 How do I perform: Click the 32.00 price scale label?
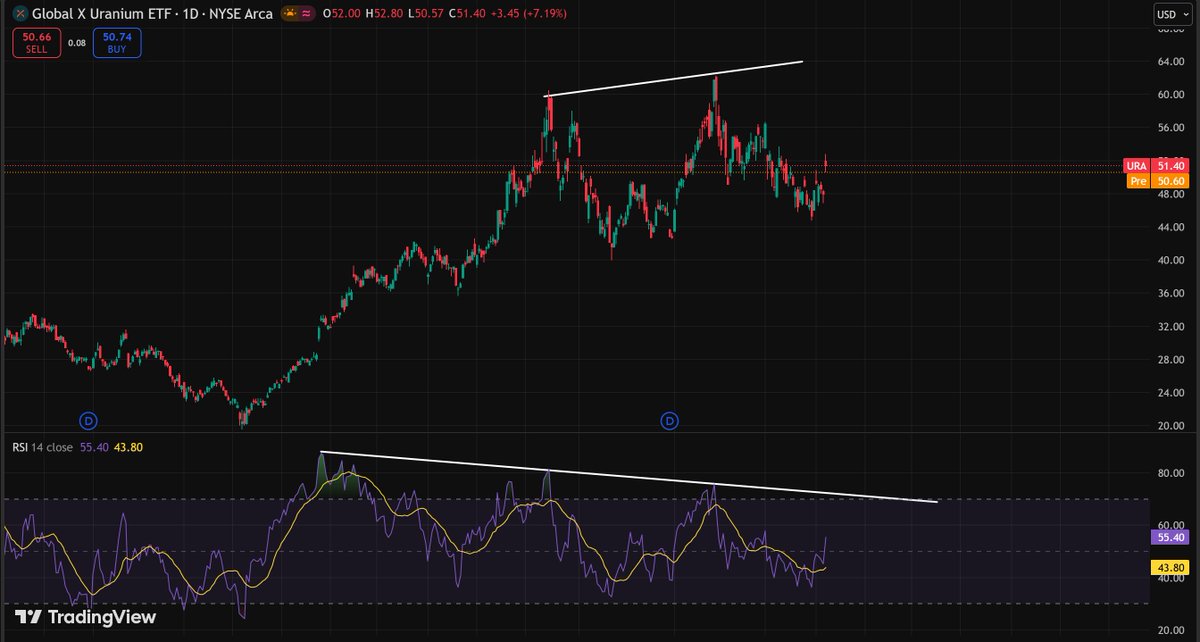coord(1170,326)
